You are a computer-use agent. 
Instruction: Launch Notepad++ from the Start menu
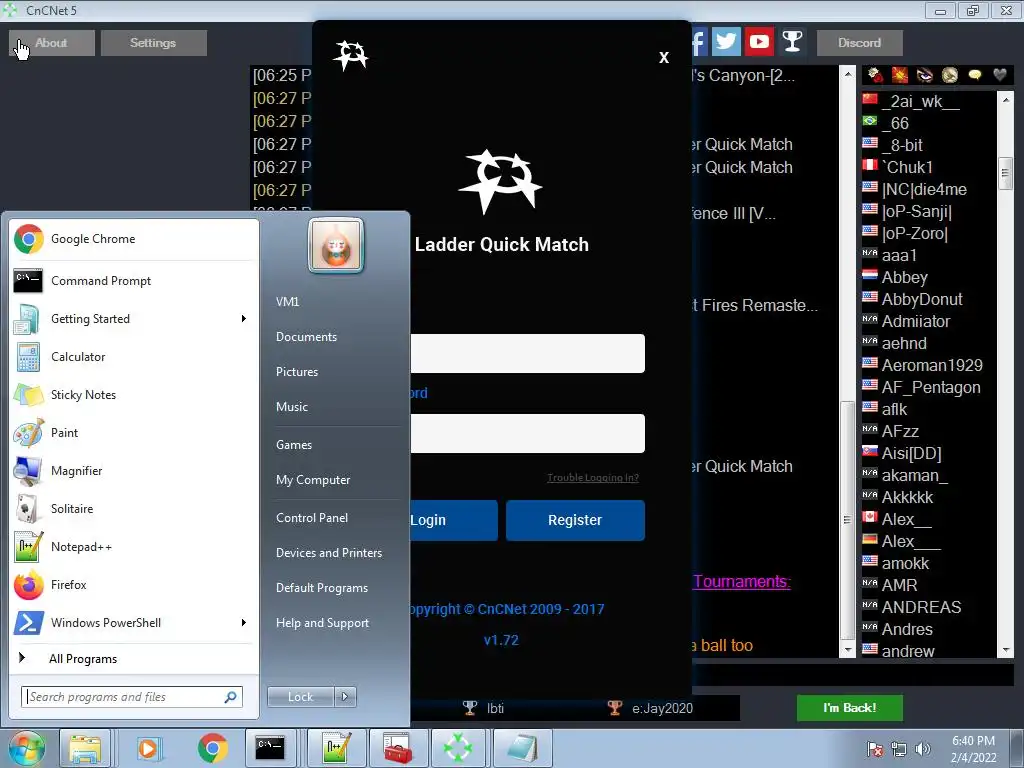click(134, 547)
